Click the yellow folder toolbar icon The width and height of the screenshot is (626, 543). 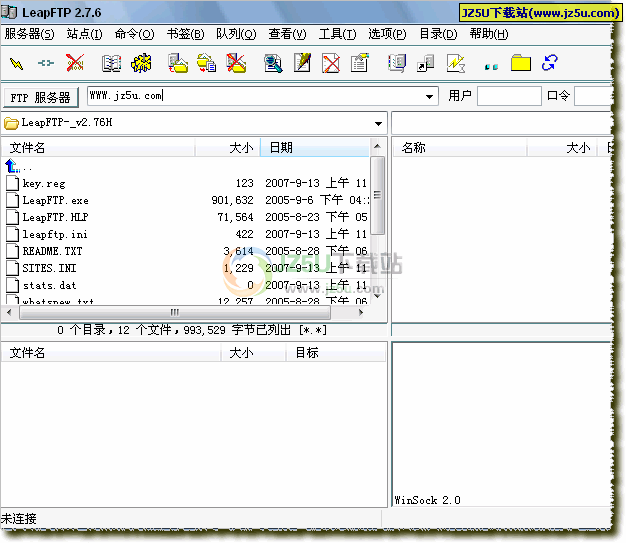521,63
